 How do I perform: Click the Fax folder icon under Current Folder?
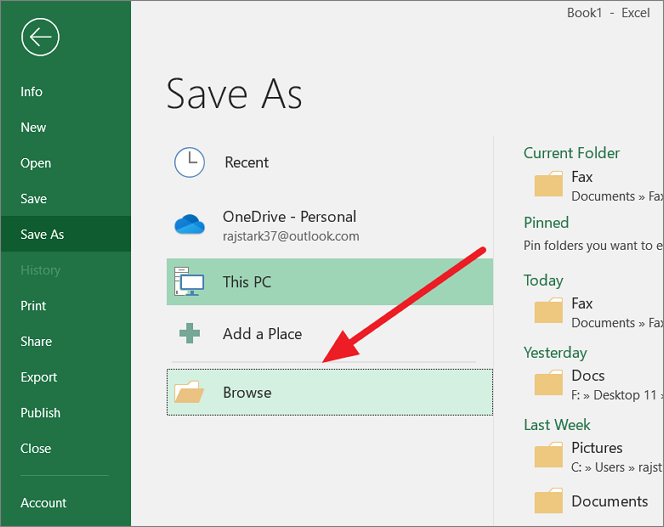pos(548,184)
